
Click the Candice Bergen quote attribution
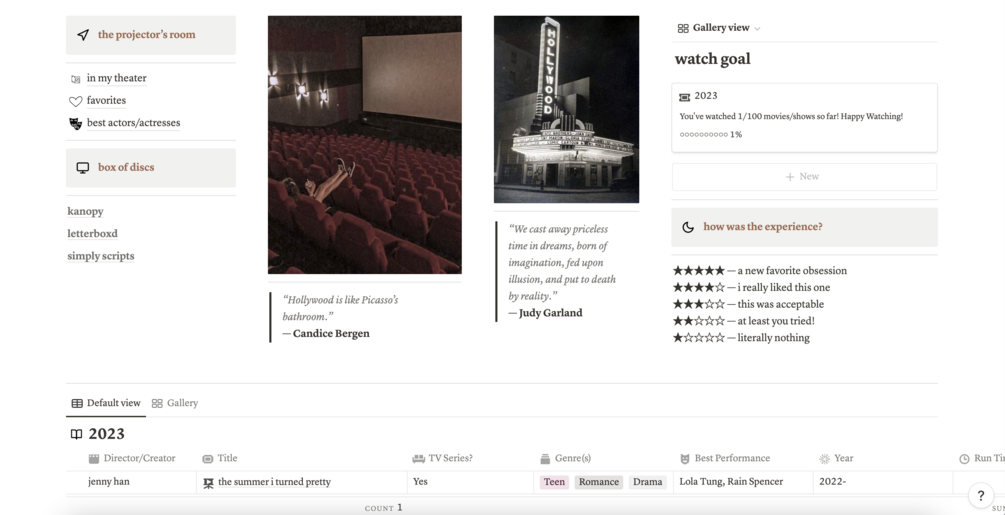tap(326, 334)
